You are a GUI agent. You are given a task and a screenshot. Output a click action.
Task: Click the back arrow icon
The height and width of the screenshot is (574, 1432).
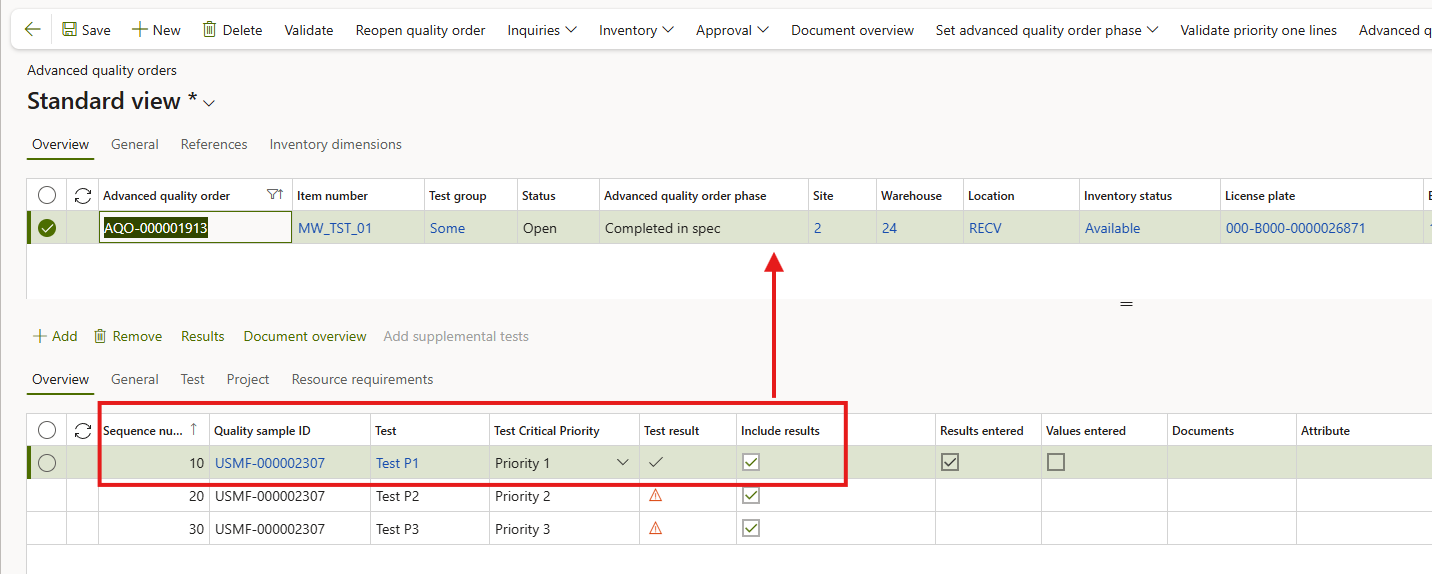(32, 30)
